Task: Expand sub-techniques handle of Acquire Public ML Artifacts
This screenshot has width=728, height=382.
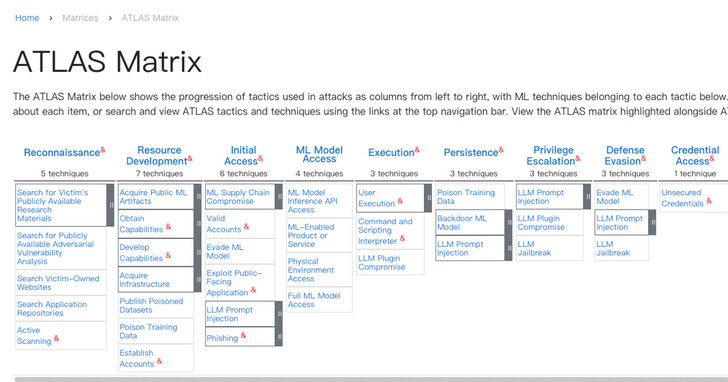Action: 198,196
